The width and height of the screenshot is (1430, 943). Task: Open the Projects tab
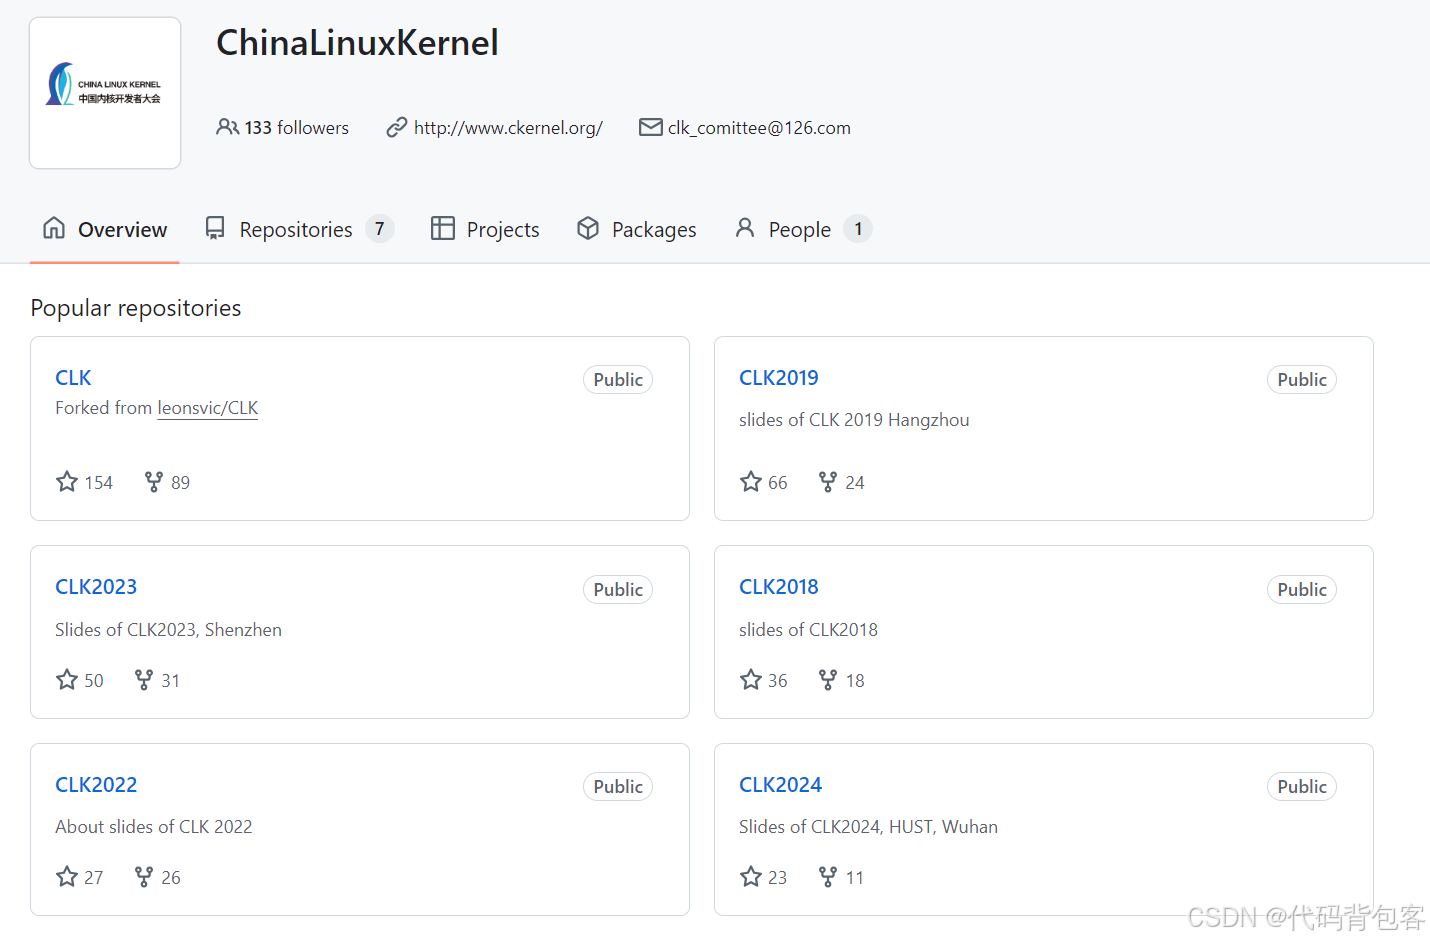pos(485,230)
